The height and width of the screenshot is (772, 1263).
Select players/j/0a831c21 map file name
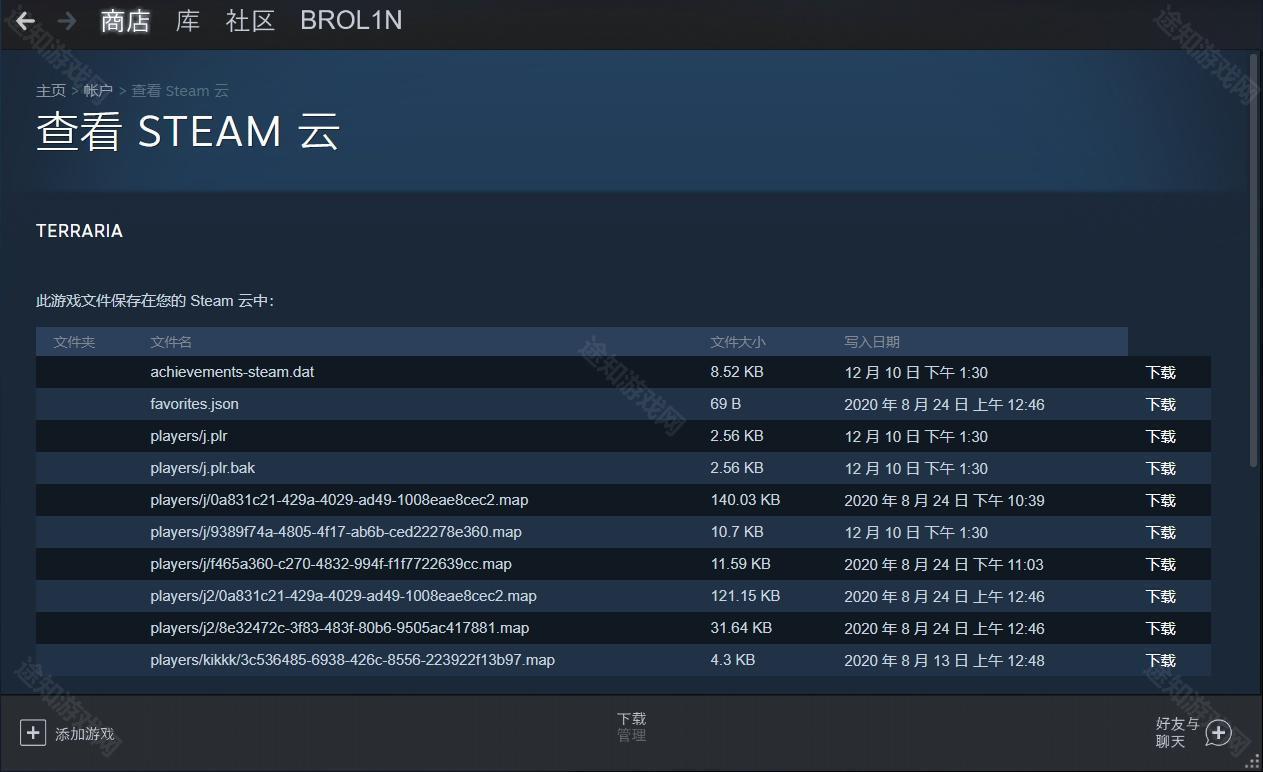pyautogui.click(x=339, y=500)
